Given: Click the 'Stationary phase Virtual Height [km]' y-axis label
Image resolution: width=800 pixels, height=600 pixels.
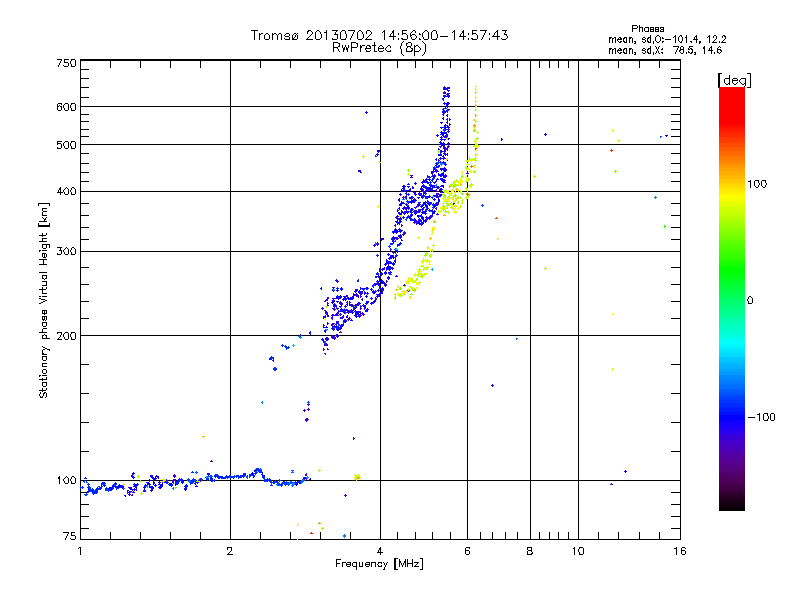Looking at the screenshot, I should pyautogui.click(x=44, y=300).
